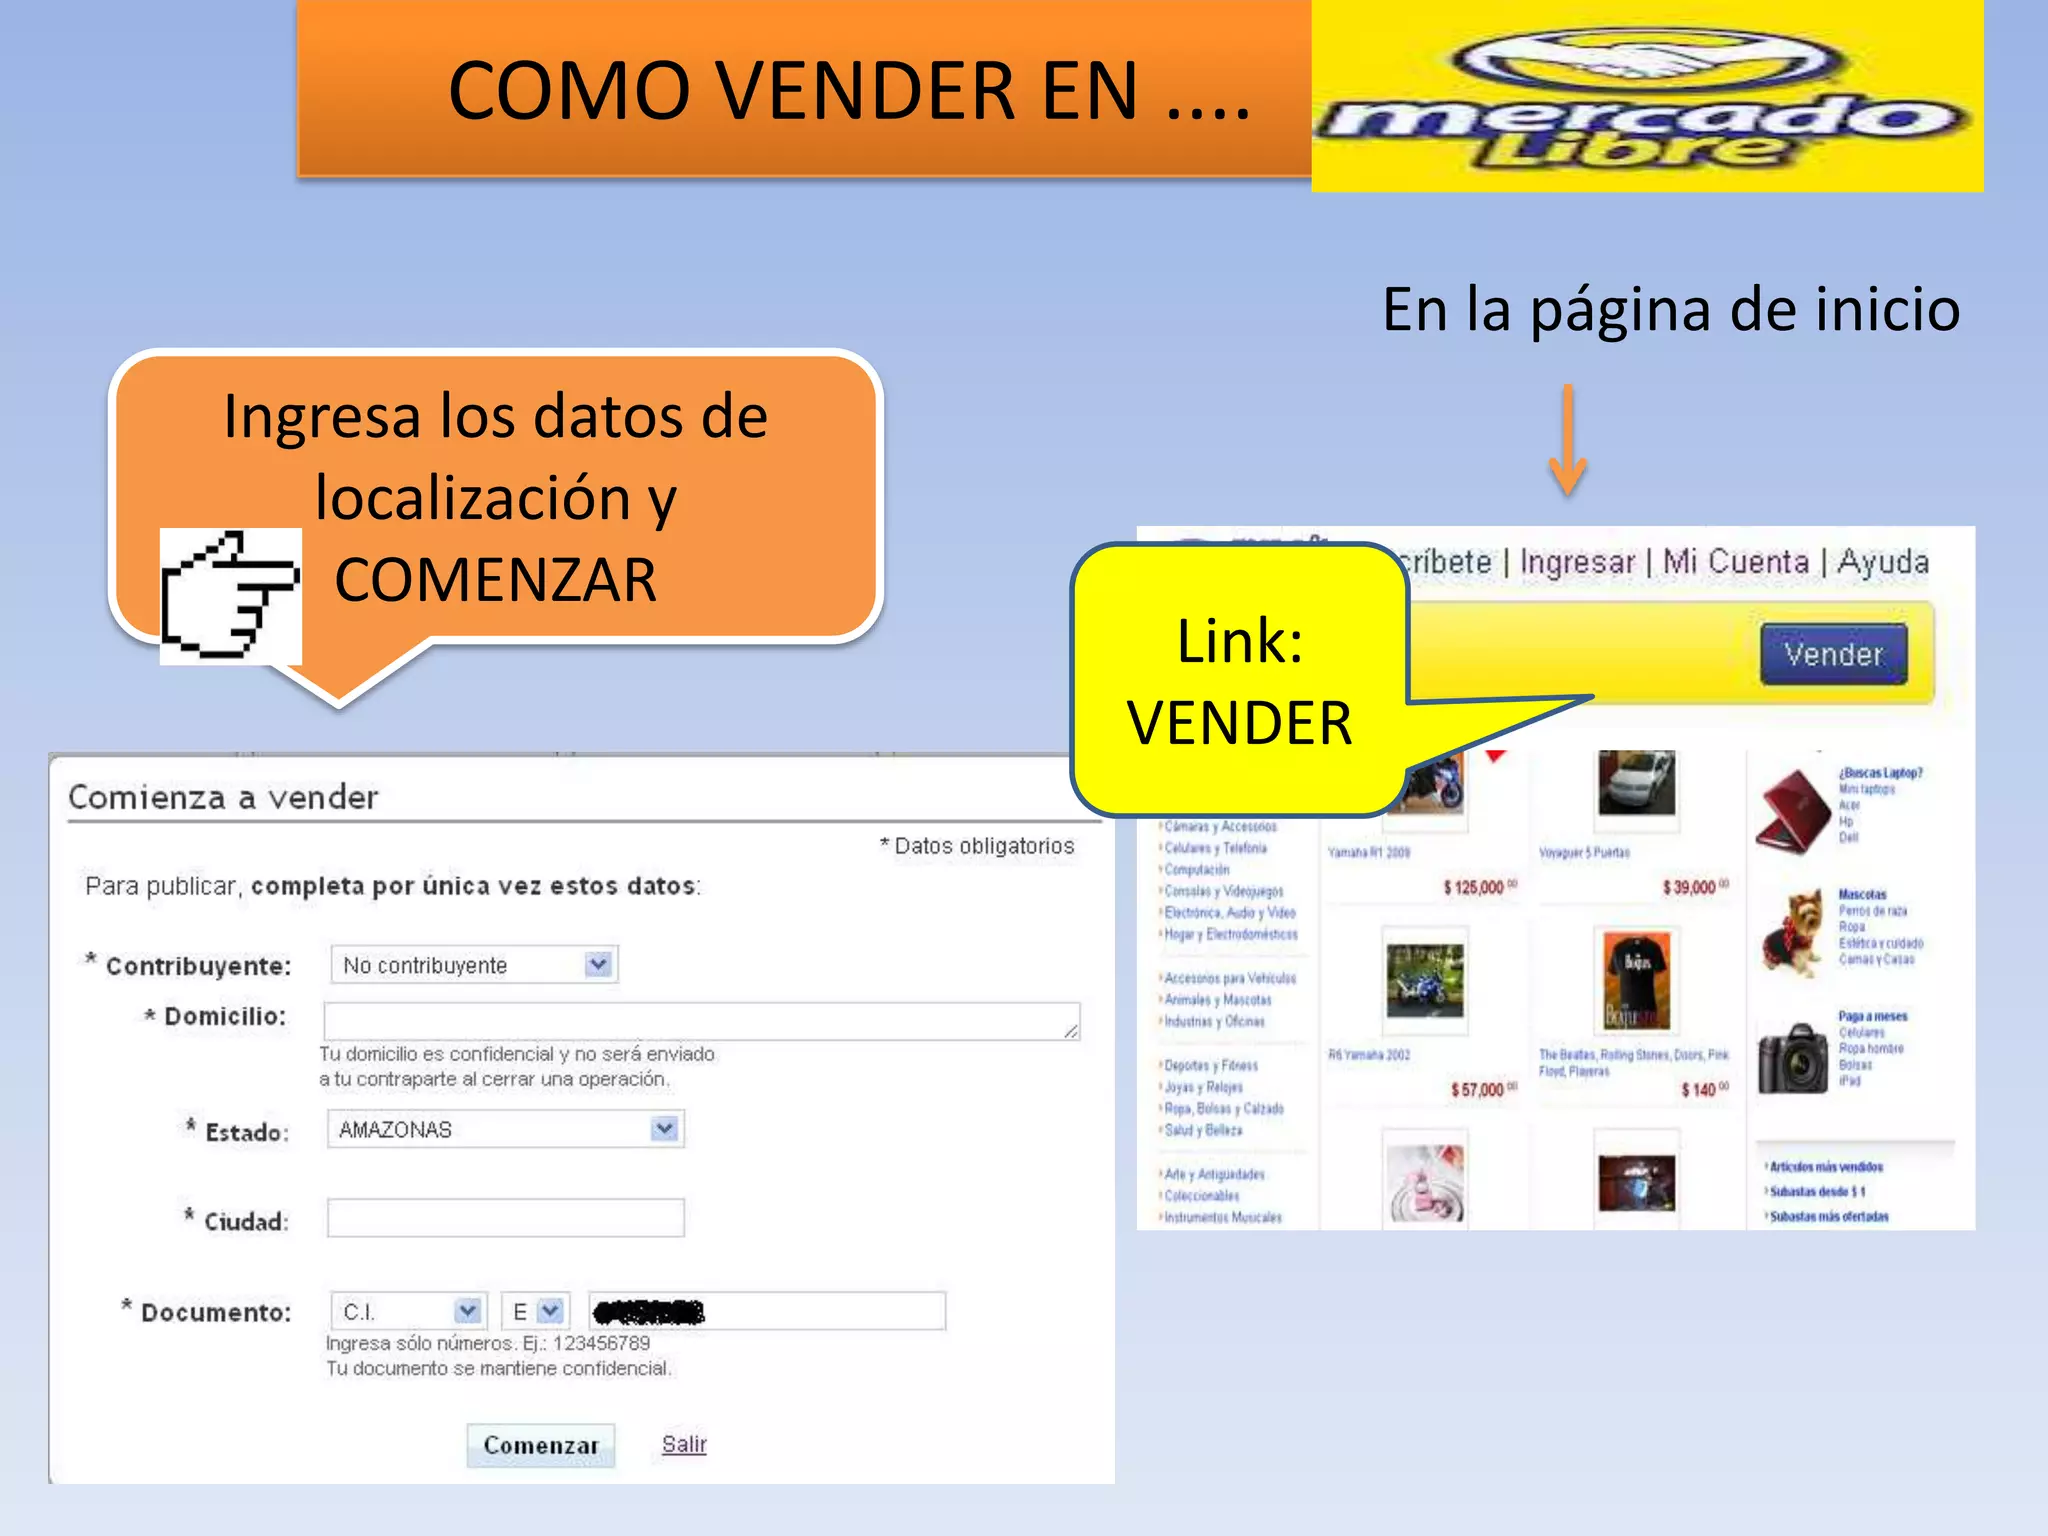Open Salud y Belleza category
This screenshot has width=2048, height=1536.
[1202, 1130]
